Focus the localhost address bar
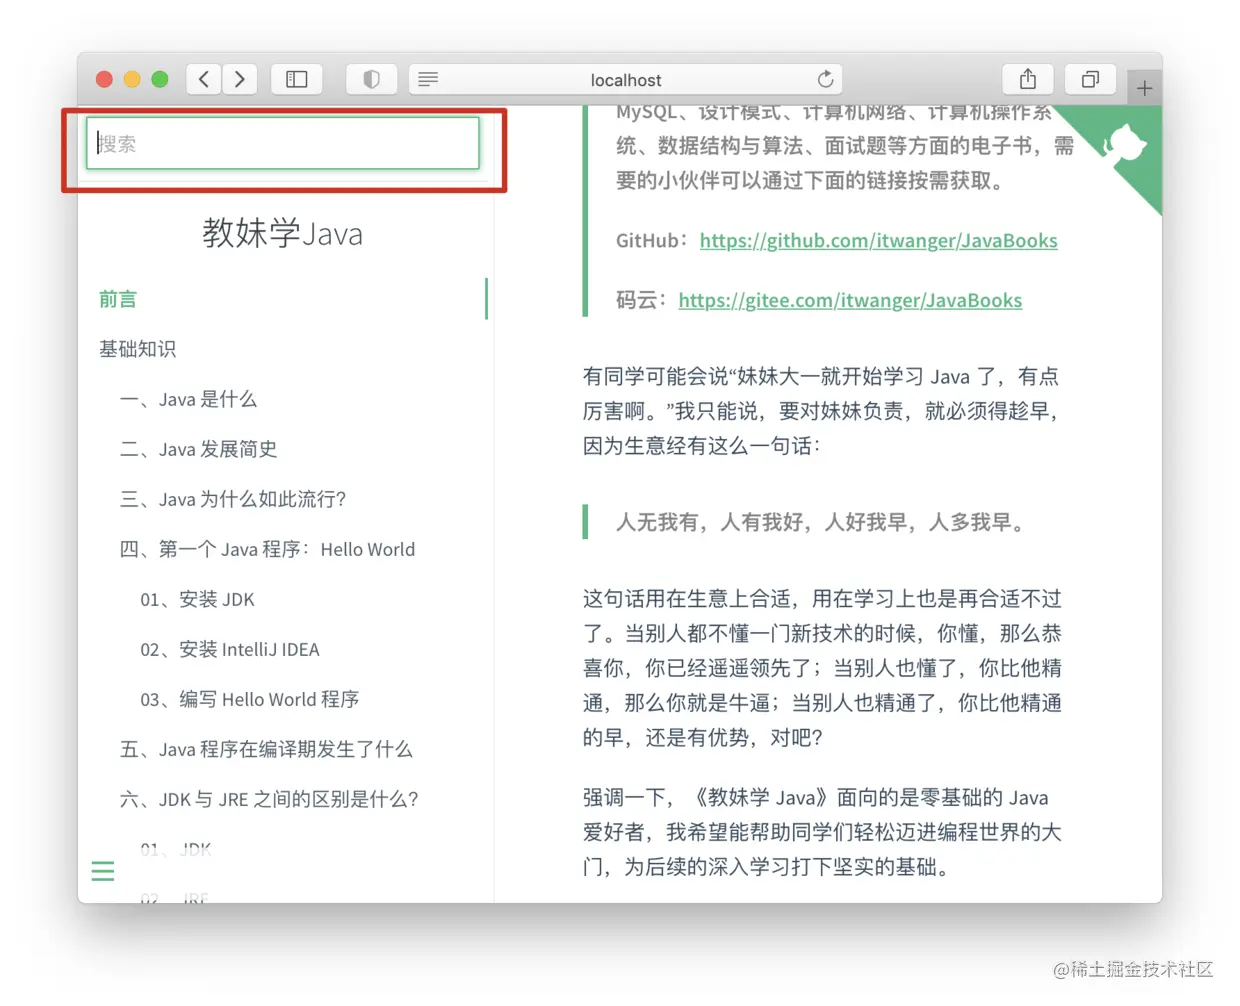This screenshot has width=1240, height=1006. [626, 79]
